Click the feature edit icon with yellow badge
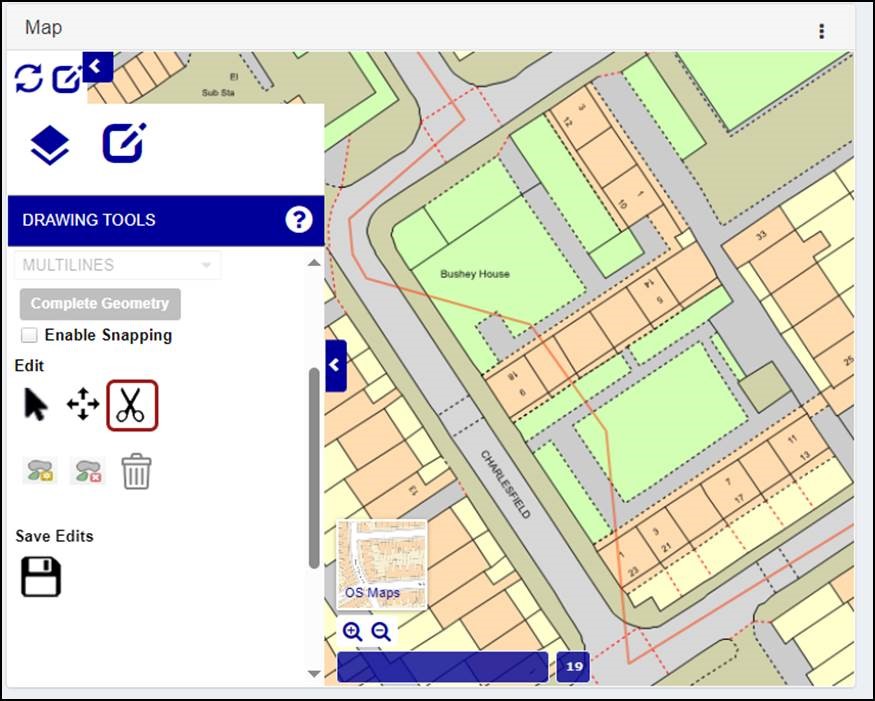Screen dimensions: 875x701 point(40,471)
